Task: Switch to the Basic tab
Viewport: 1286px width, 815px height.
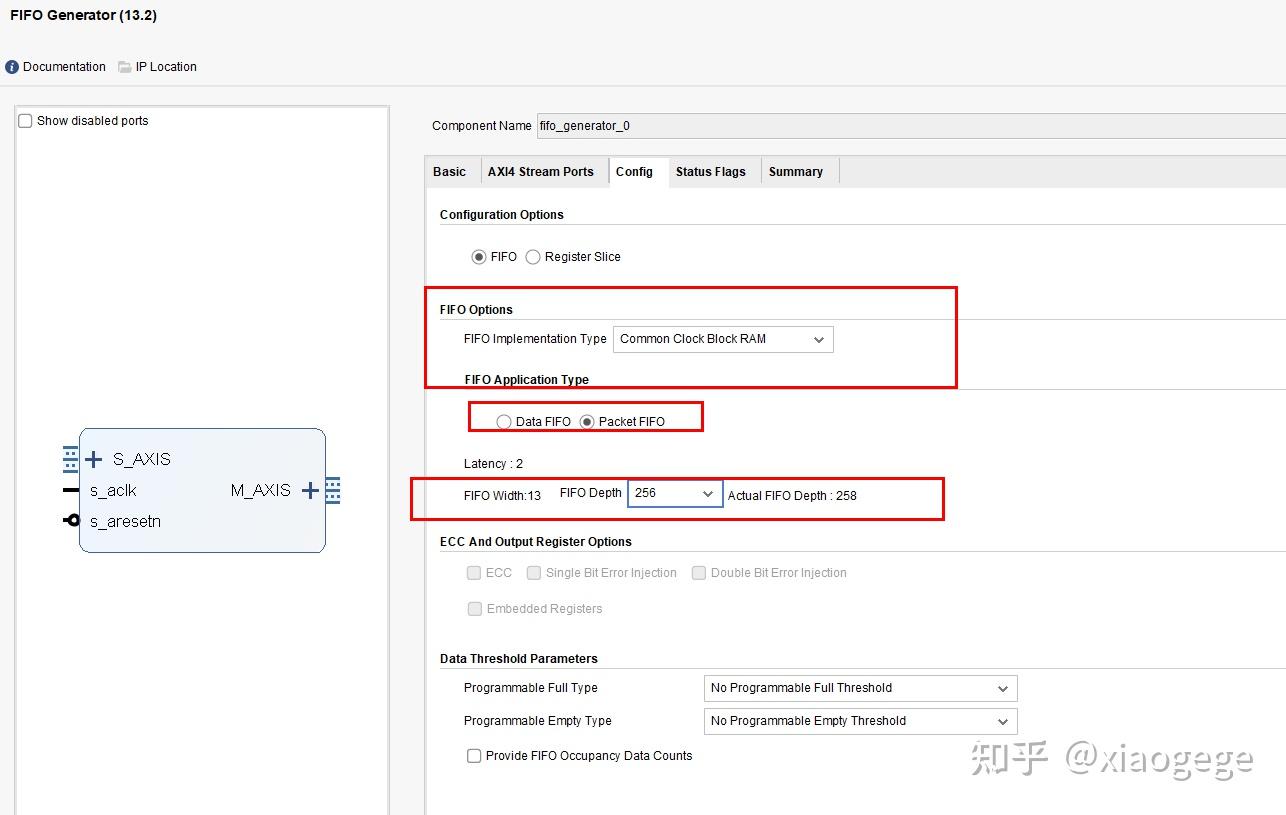Action: [x=449, y=172]
